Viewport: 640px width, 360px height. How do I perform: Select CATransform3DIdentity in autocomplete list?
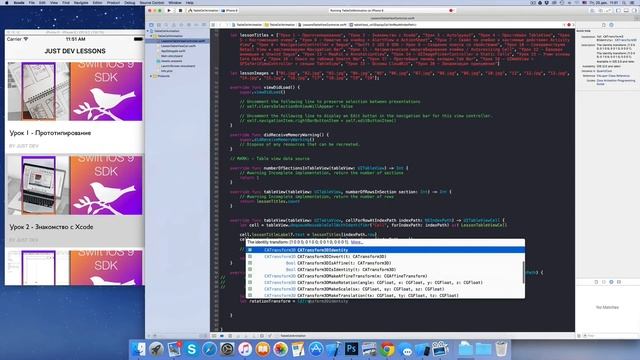tap(385, 250)
